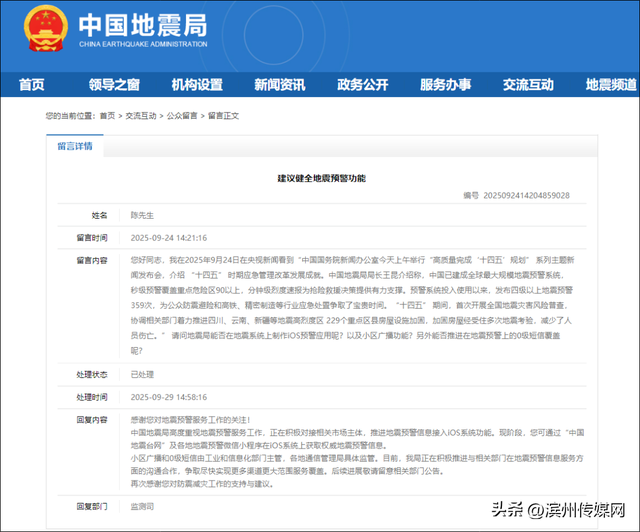This screenshot has height=532, width=640.
Task: Click CHINA EARTHQUAKE ADMINISTRATION subtitle
Action: tap(143, 44)
